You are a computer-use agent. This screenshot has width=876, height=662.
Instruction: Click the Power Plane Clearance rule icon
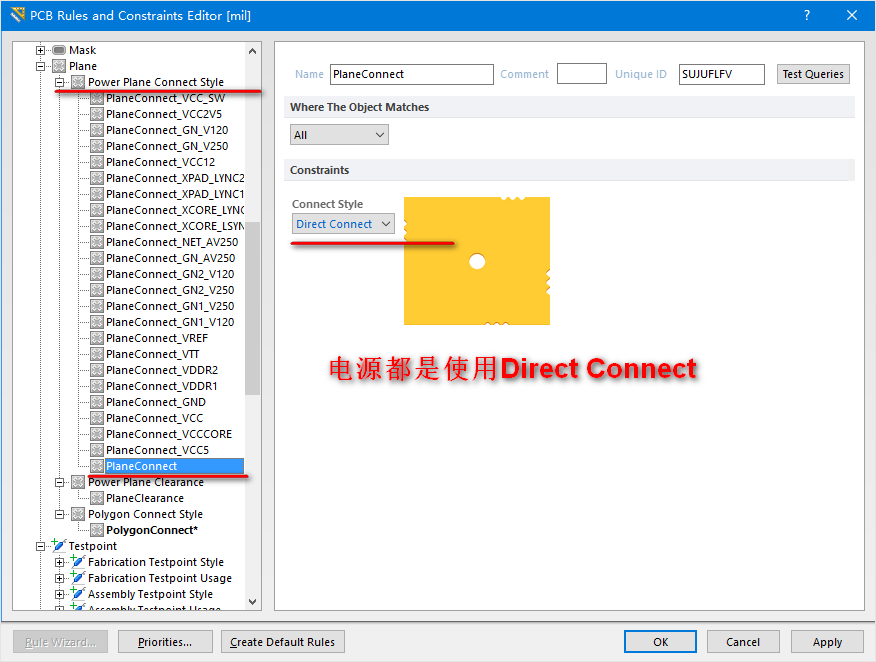(78, 482)
